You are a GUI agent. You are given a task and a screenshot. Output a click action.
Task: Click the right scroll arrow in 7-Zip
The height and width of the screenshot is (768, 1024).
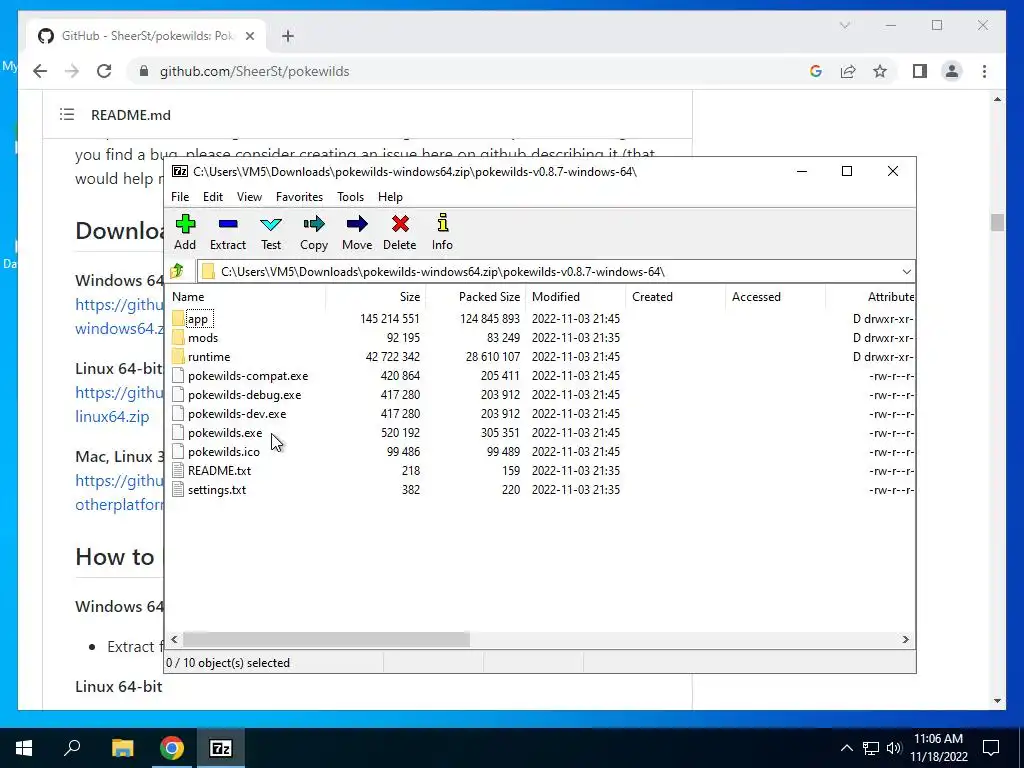[905, 639]
